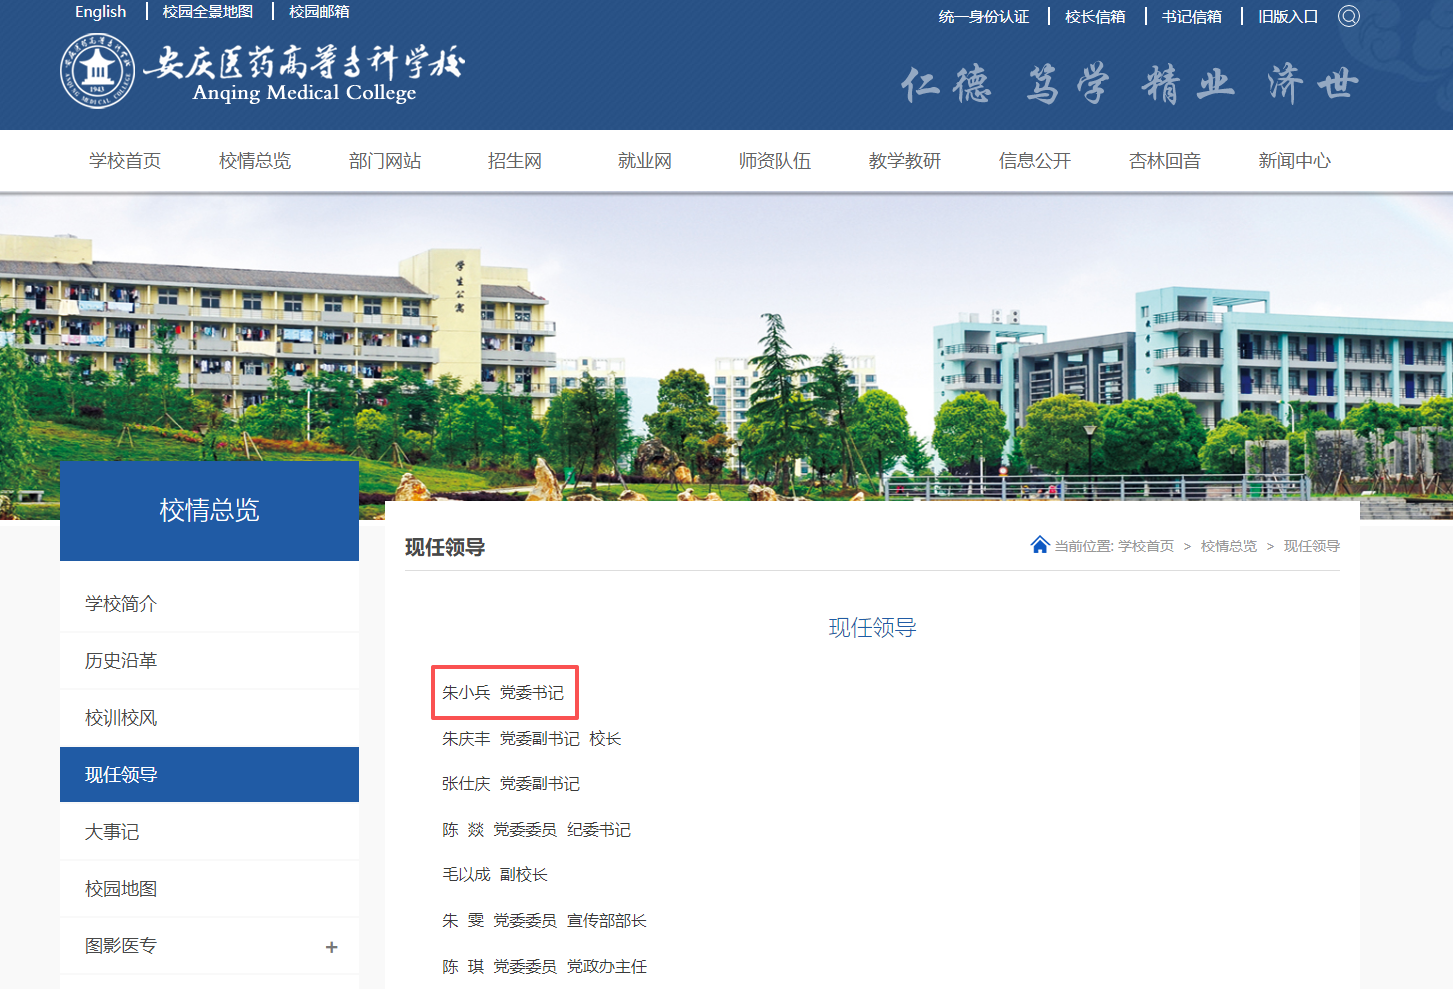Open the 校园全景地图 link

click(x=208, y=12)
